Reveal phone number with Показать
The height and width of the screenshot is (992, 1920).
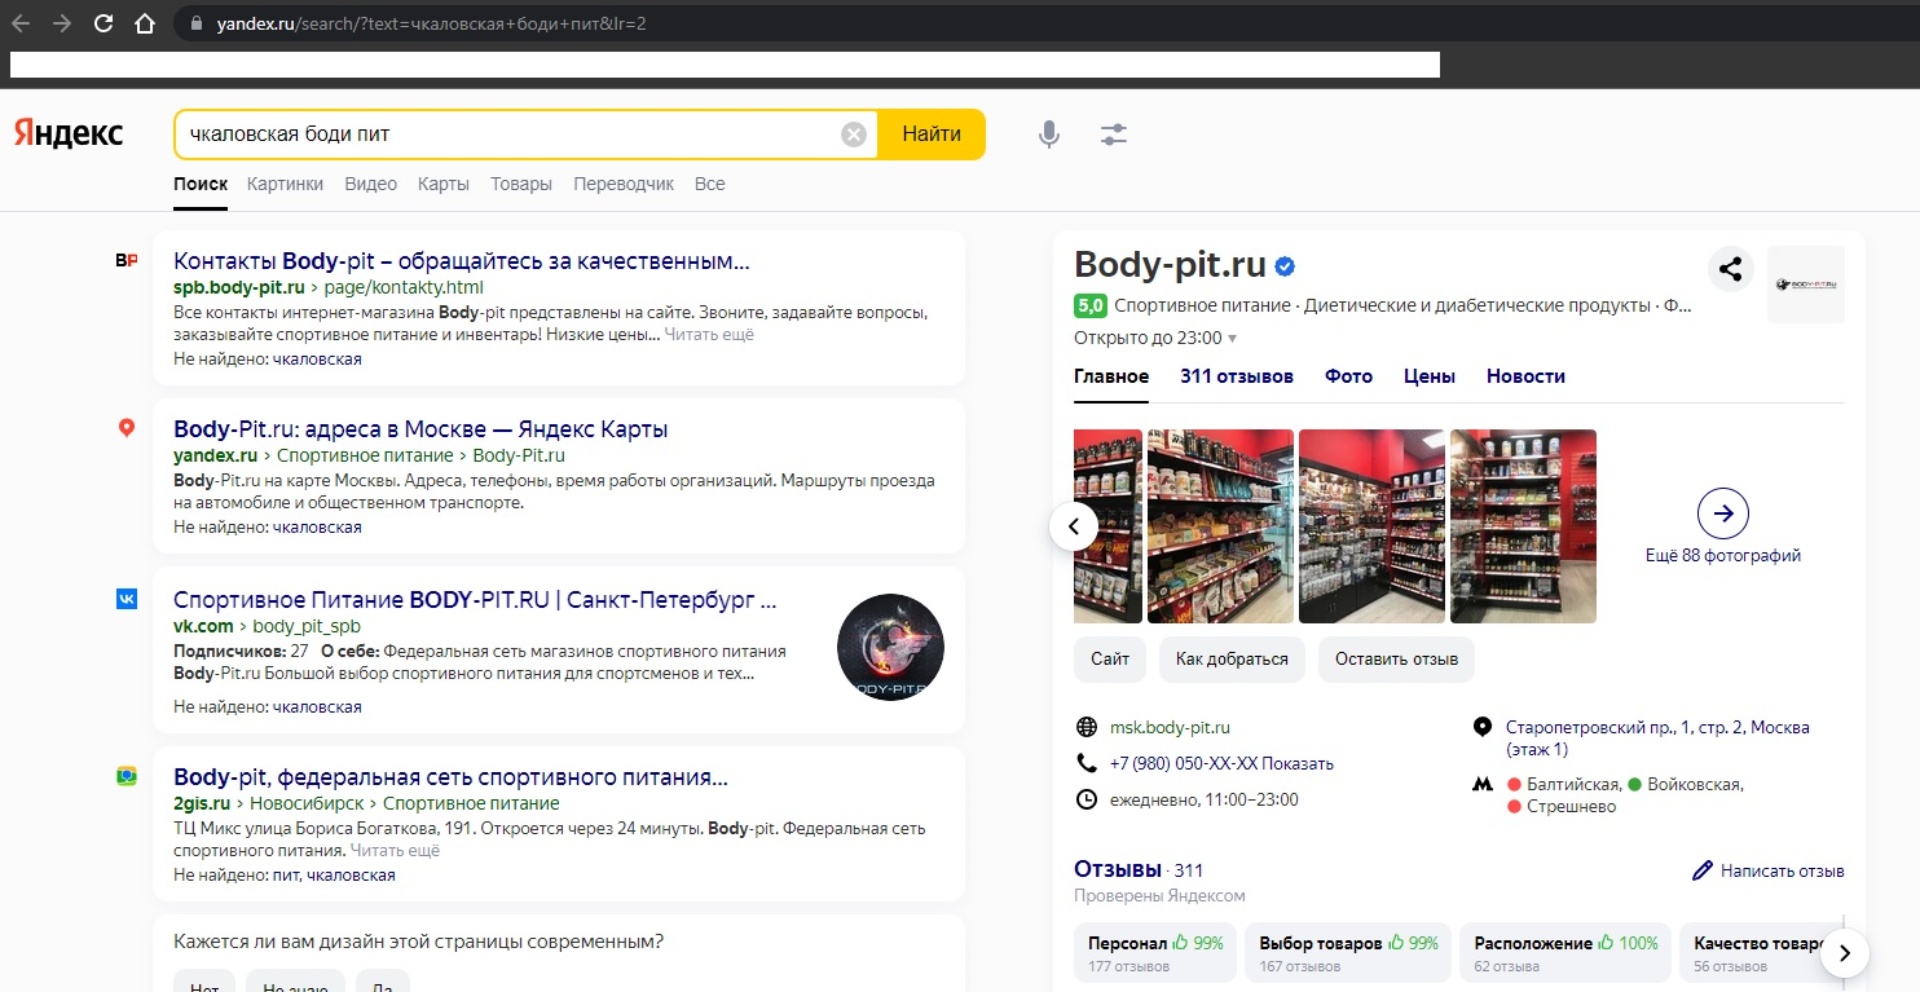point(1297,764)
